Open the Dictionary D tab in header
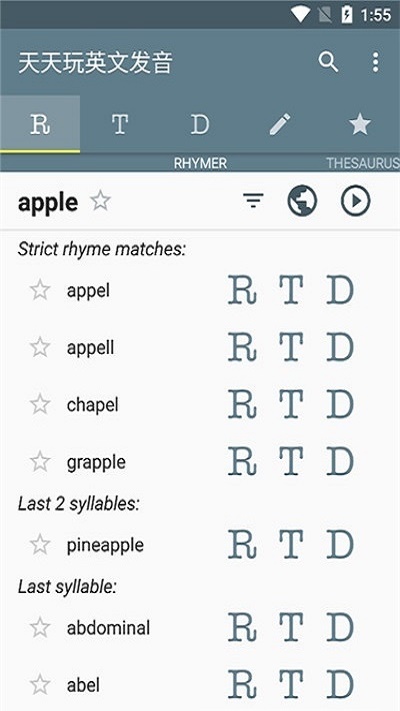 [200, 124]
